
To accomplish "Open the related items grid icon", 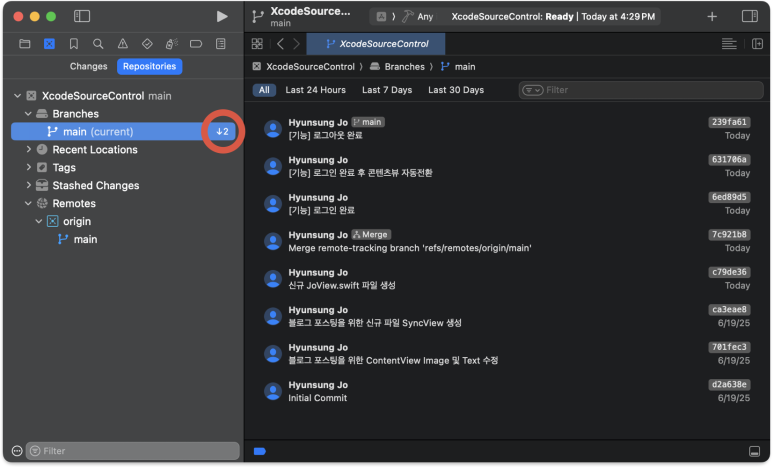I will 257,44.
